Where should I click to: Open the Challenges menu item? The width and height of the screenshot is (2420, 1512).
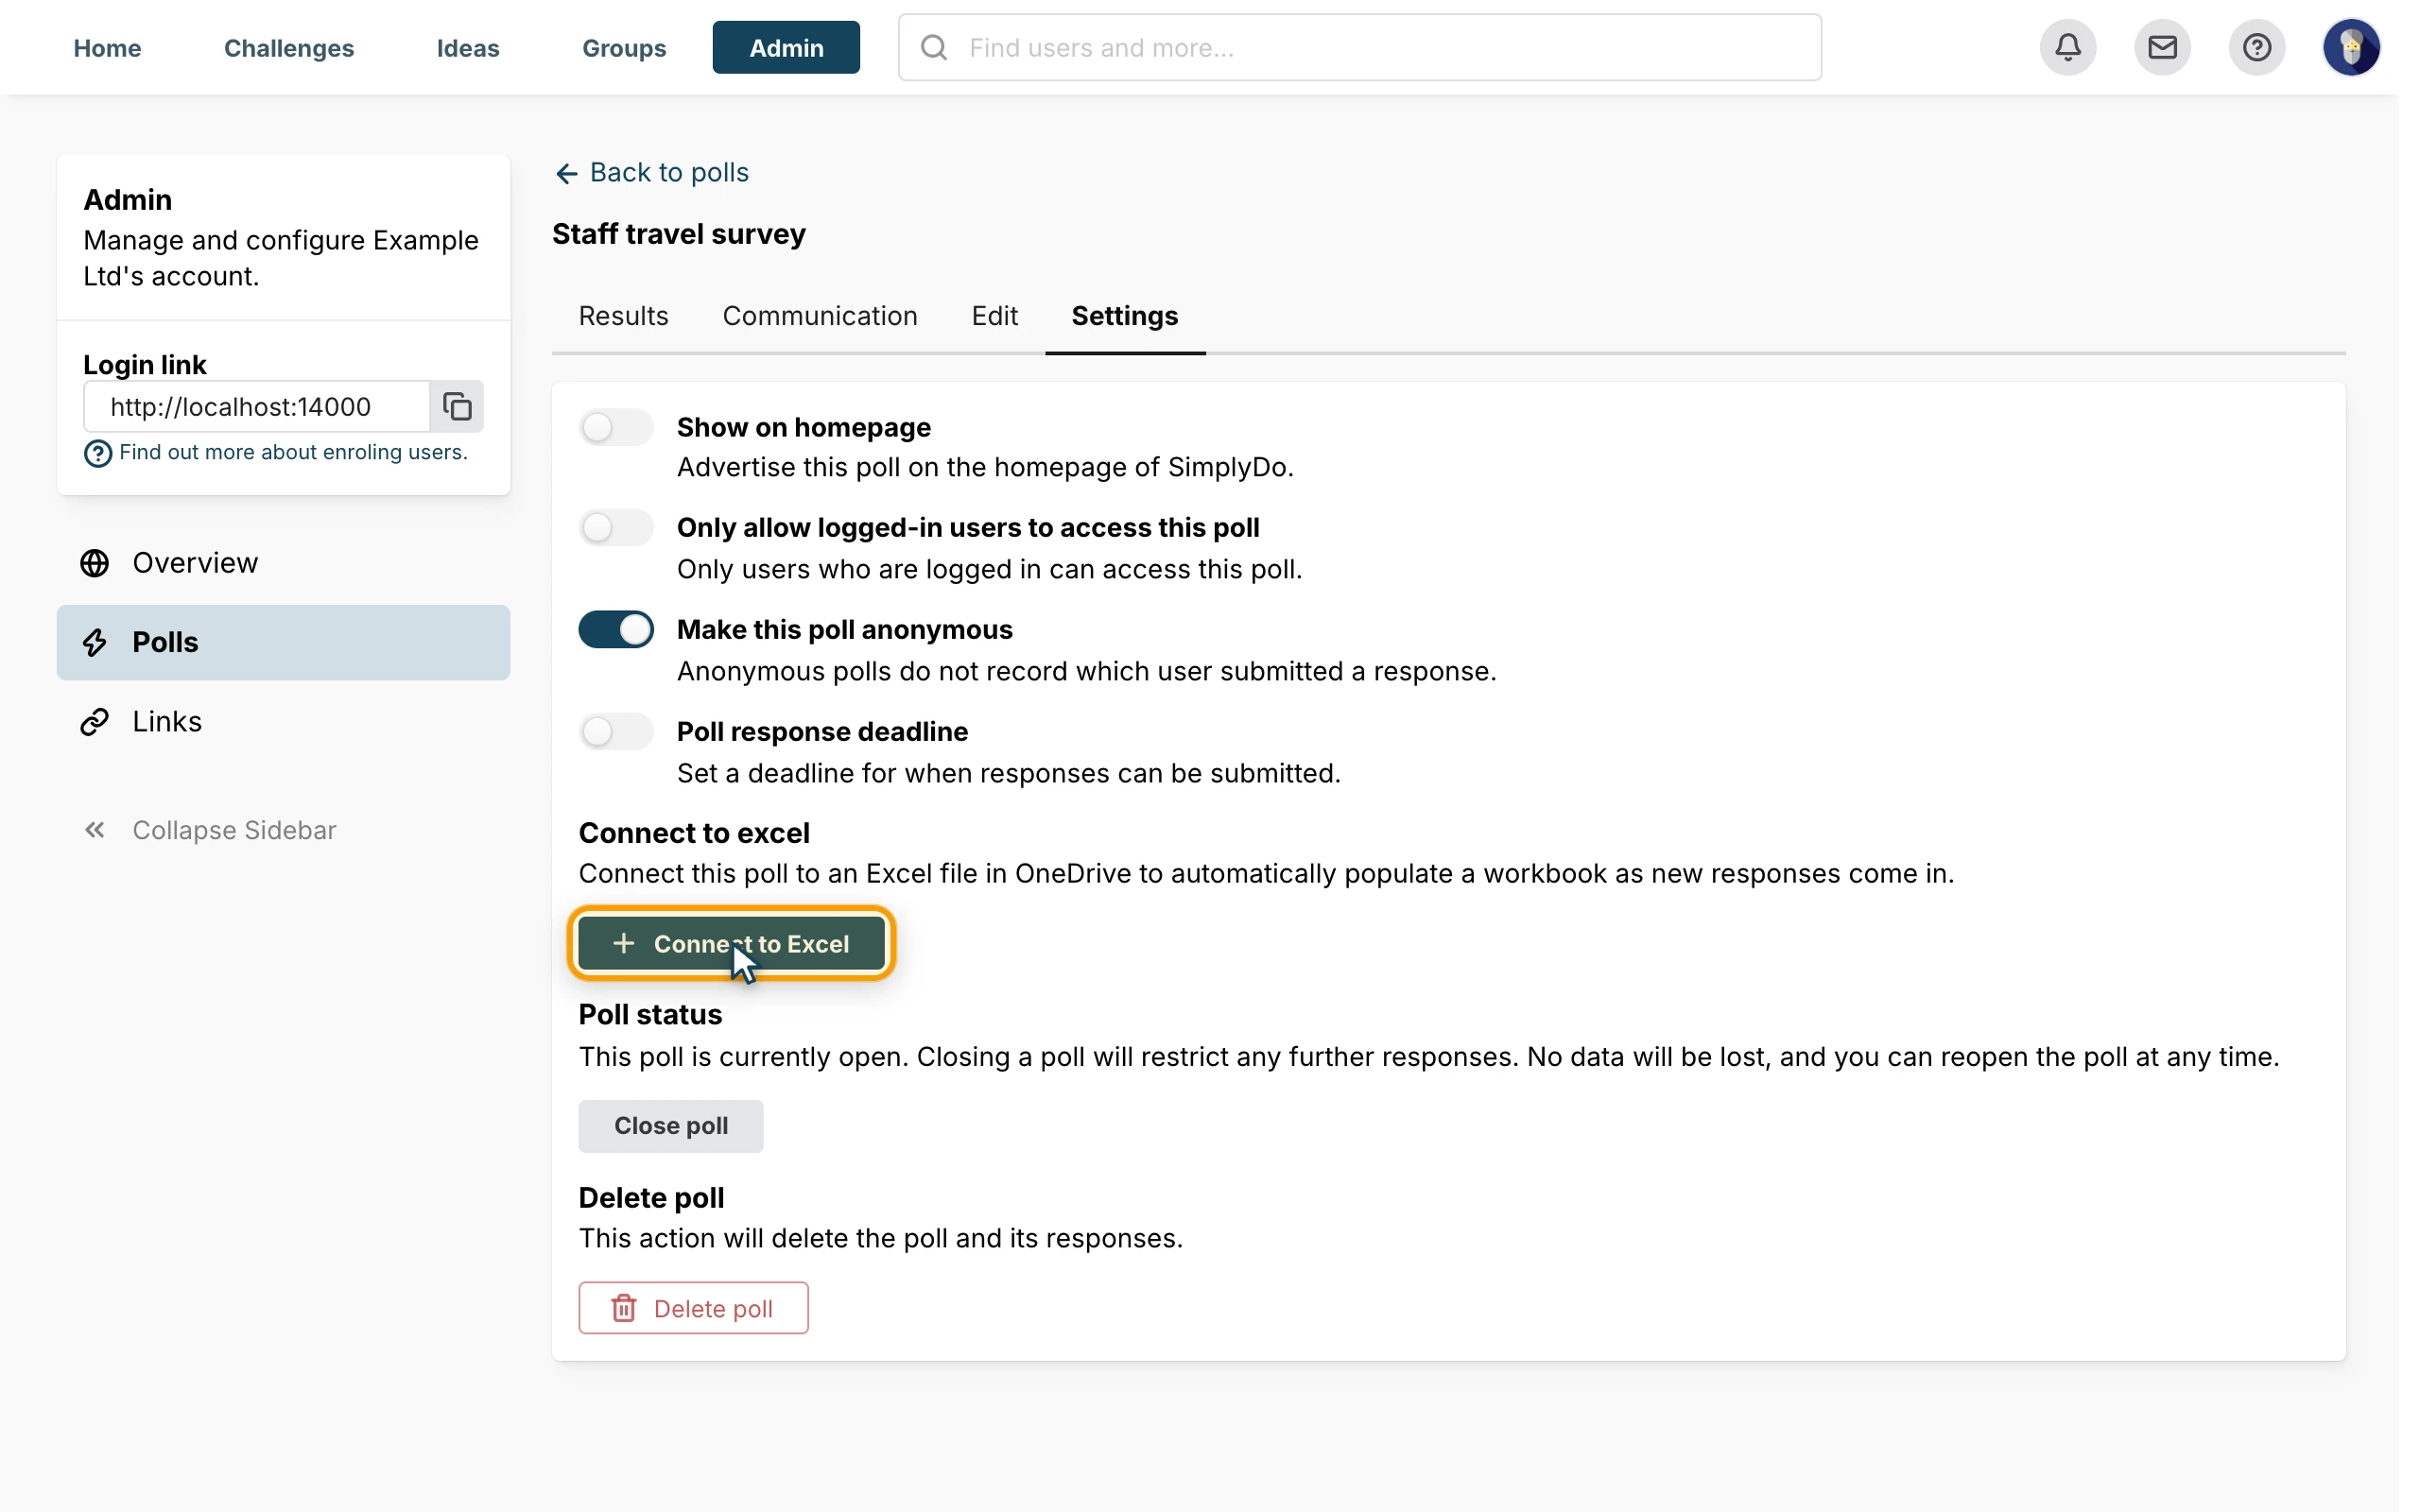[x=289, y=47]
